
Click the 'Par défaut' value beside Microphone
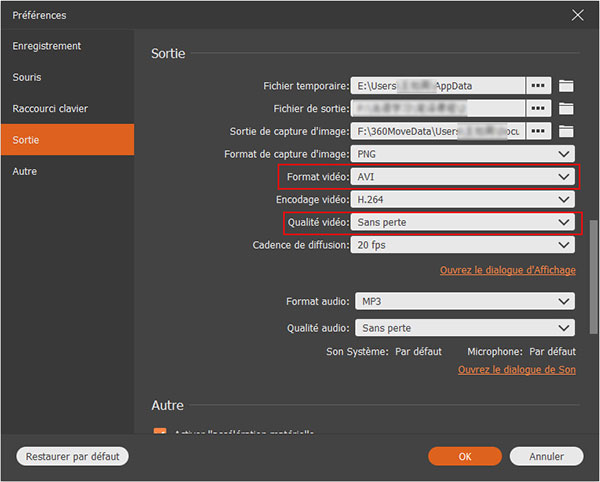point(553,352)
